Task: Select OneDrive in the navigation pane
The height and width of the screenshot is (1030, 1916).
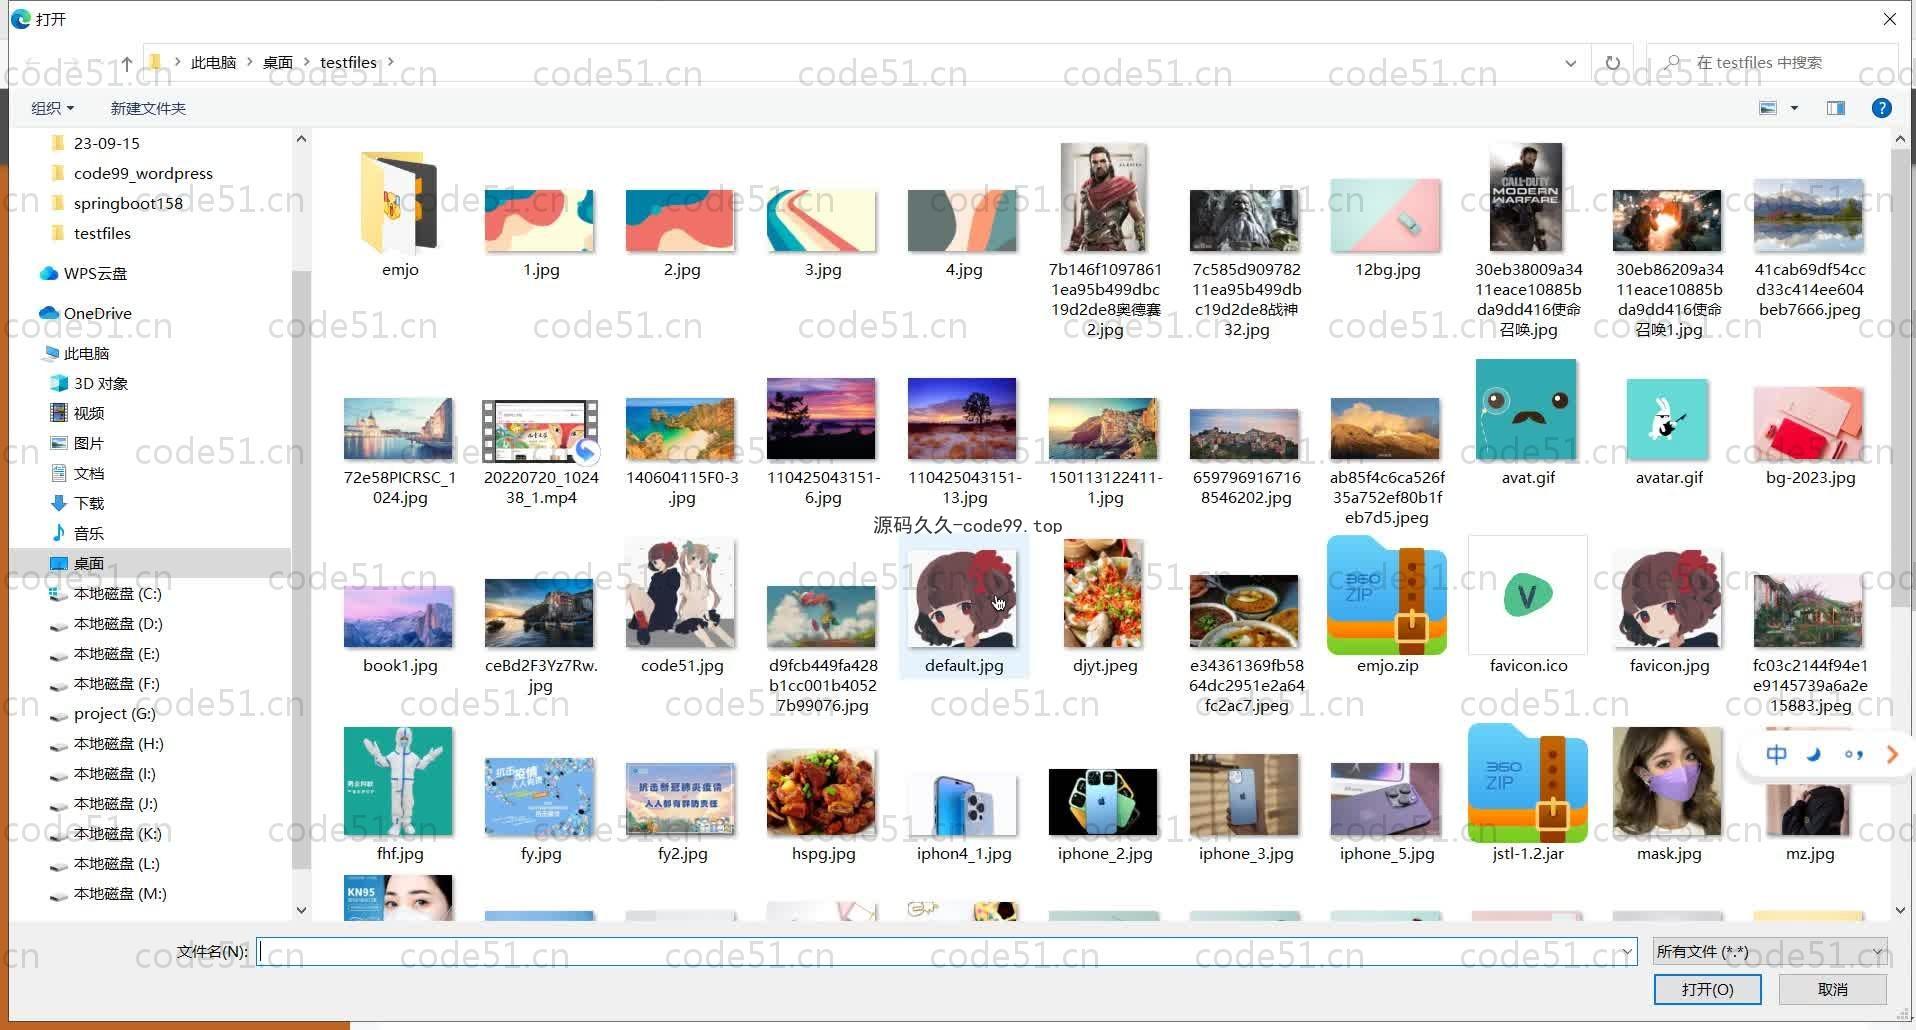Action: (x=97, y=313)
